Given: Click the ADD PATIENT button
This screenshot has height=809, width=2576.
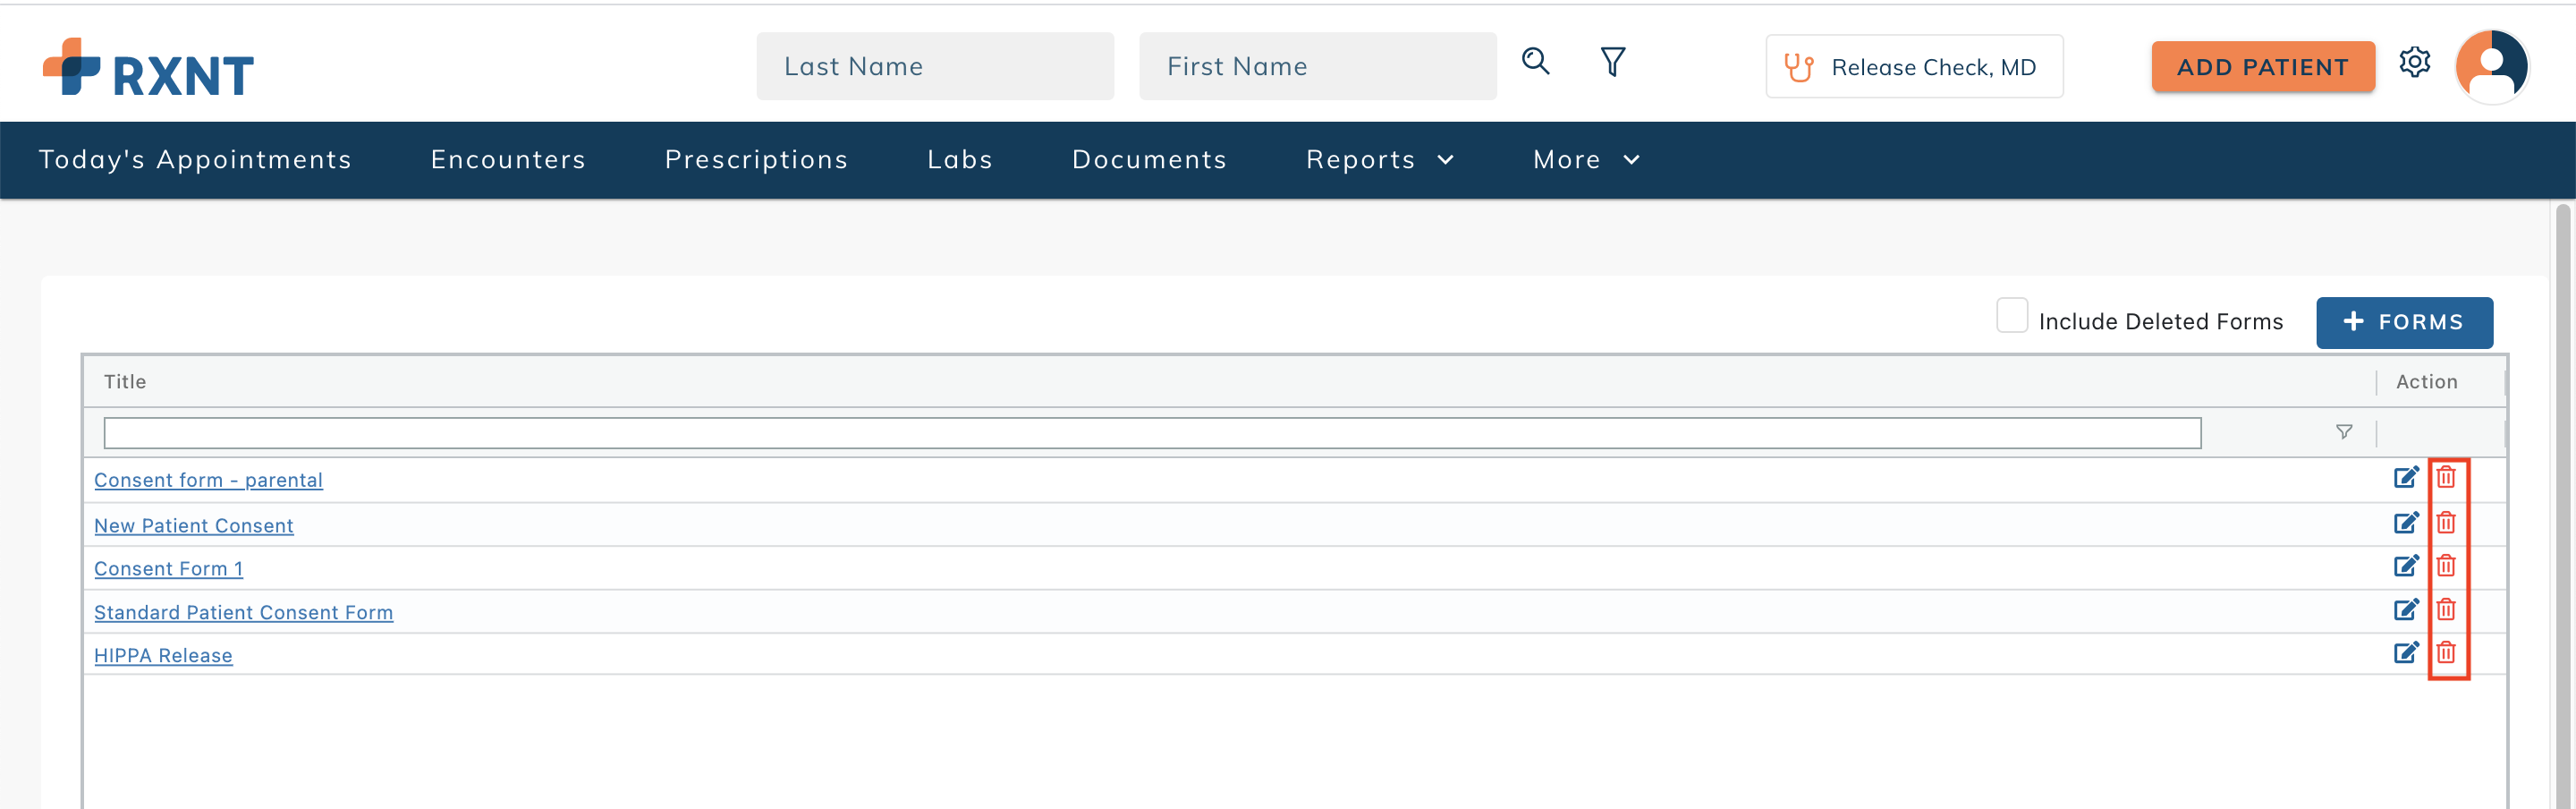Looking at the screenshot, I should (2262, 67).
